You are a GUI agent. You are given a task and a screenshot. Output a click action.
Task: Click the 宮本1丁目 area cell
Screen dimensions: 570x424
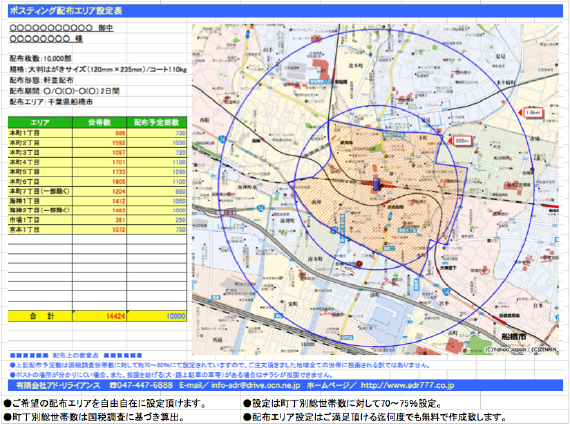[x=40, y=229]
